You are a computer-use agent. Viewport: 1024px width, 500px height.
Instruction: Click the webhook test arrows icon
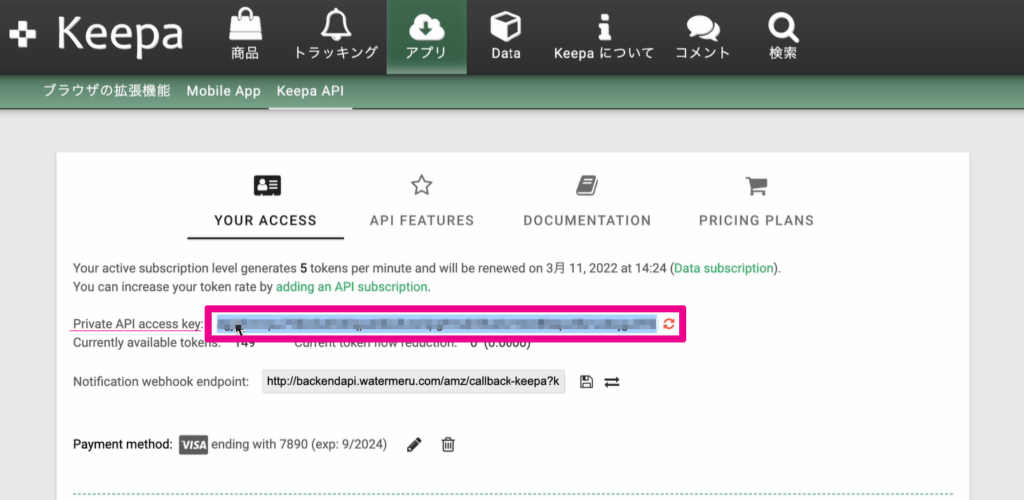(x=612, y=382)
